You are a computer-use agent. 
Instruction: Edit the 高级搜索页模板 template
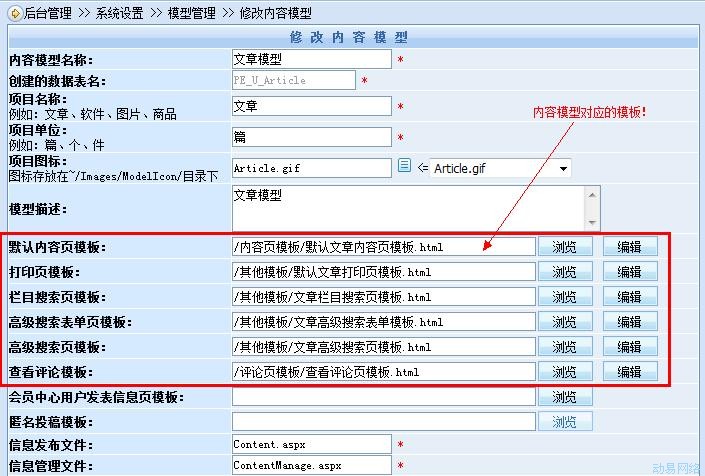(x=629, y=346)
